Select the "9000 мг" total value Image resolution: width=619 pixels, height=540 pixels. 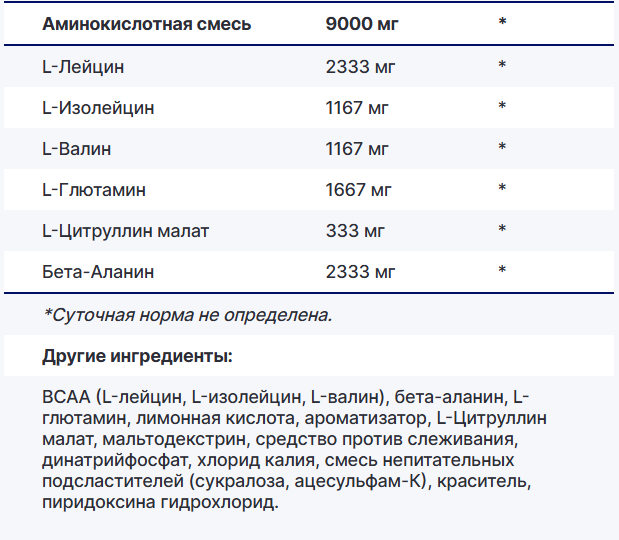[362, 24]
